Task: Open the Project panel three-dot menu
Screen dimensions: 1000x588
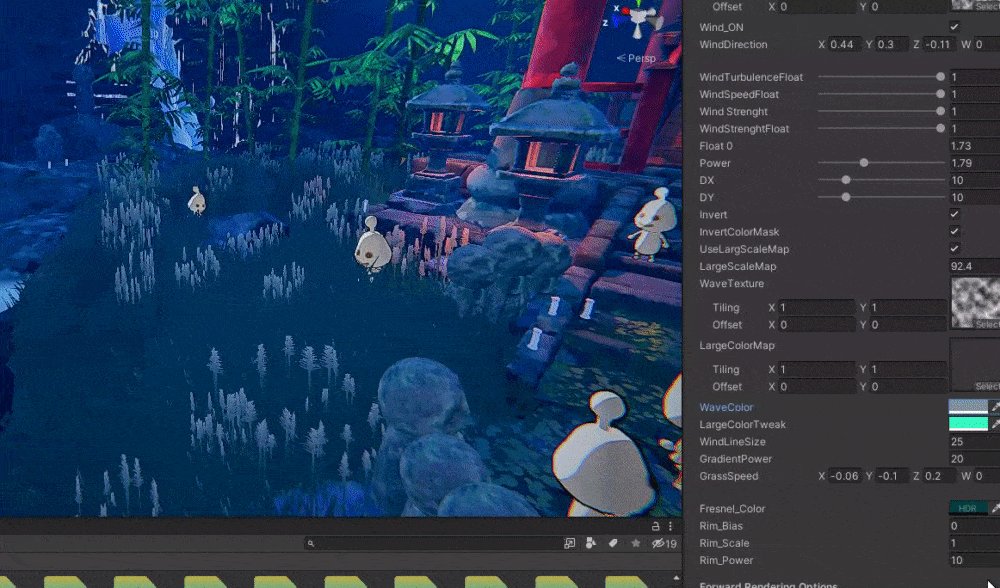Action: tap(670, 526)
